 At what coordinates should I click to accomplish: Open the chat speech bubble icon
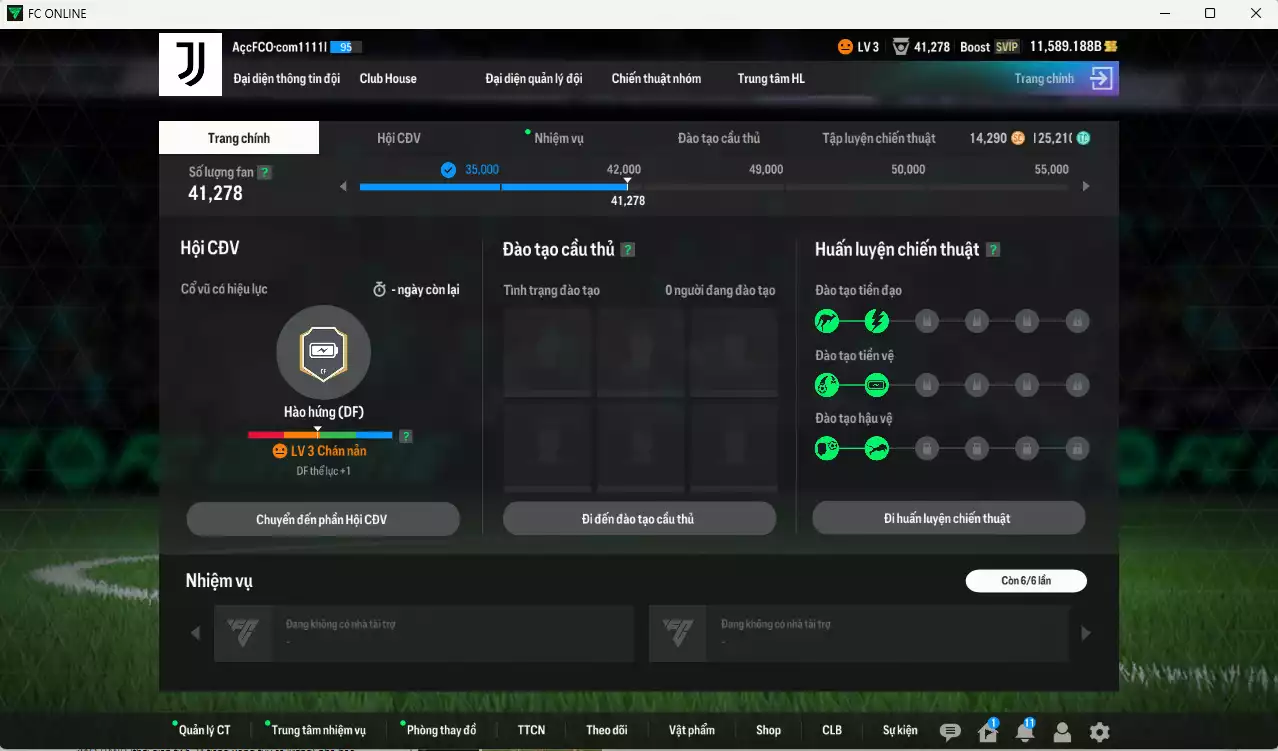(x=950, y=732)
